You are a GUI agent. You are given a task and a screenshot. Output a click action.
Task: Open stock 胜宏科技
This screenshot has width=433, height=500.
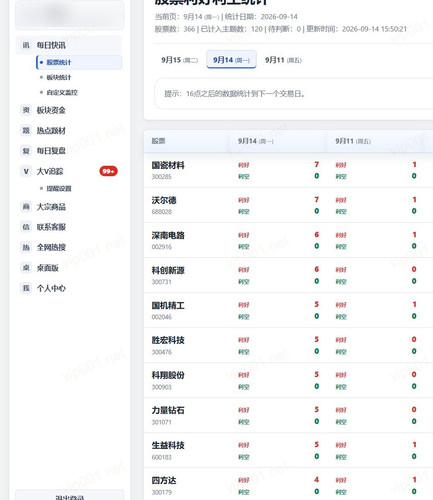pos(168,340)
